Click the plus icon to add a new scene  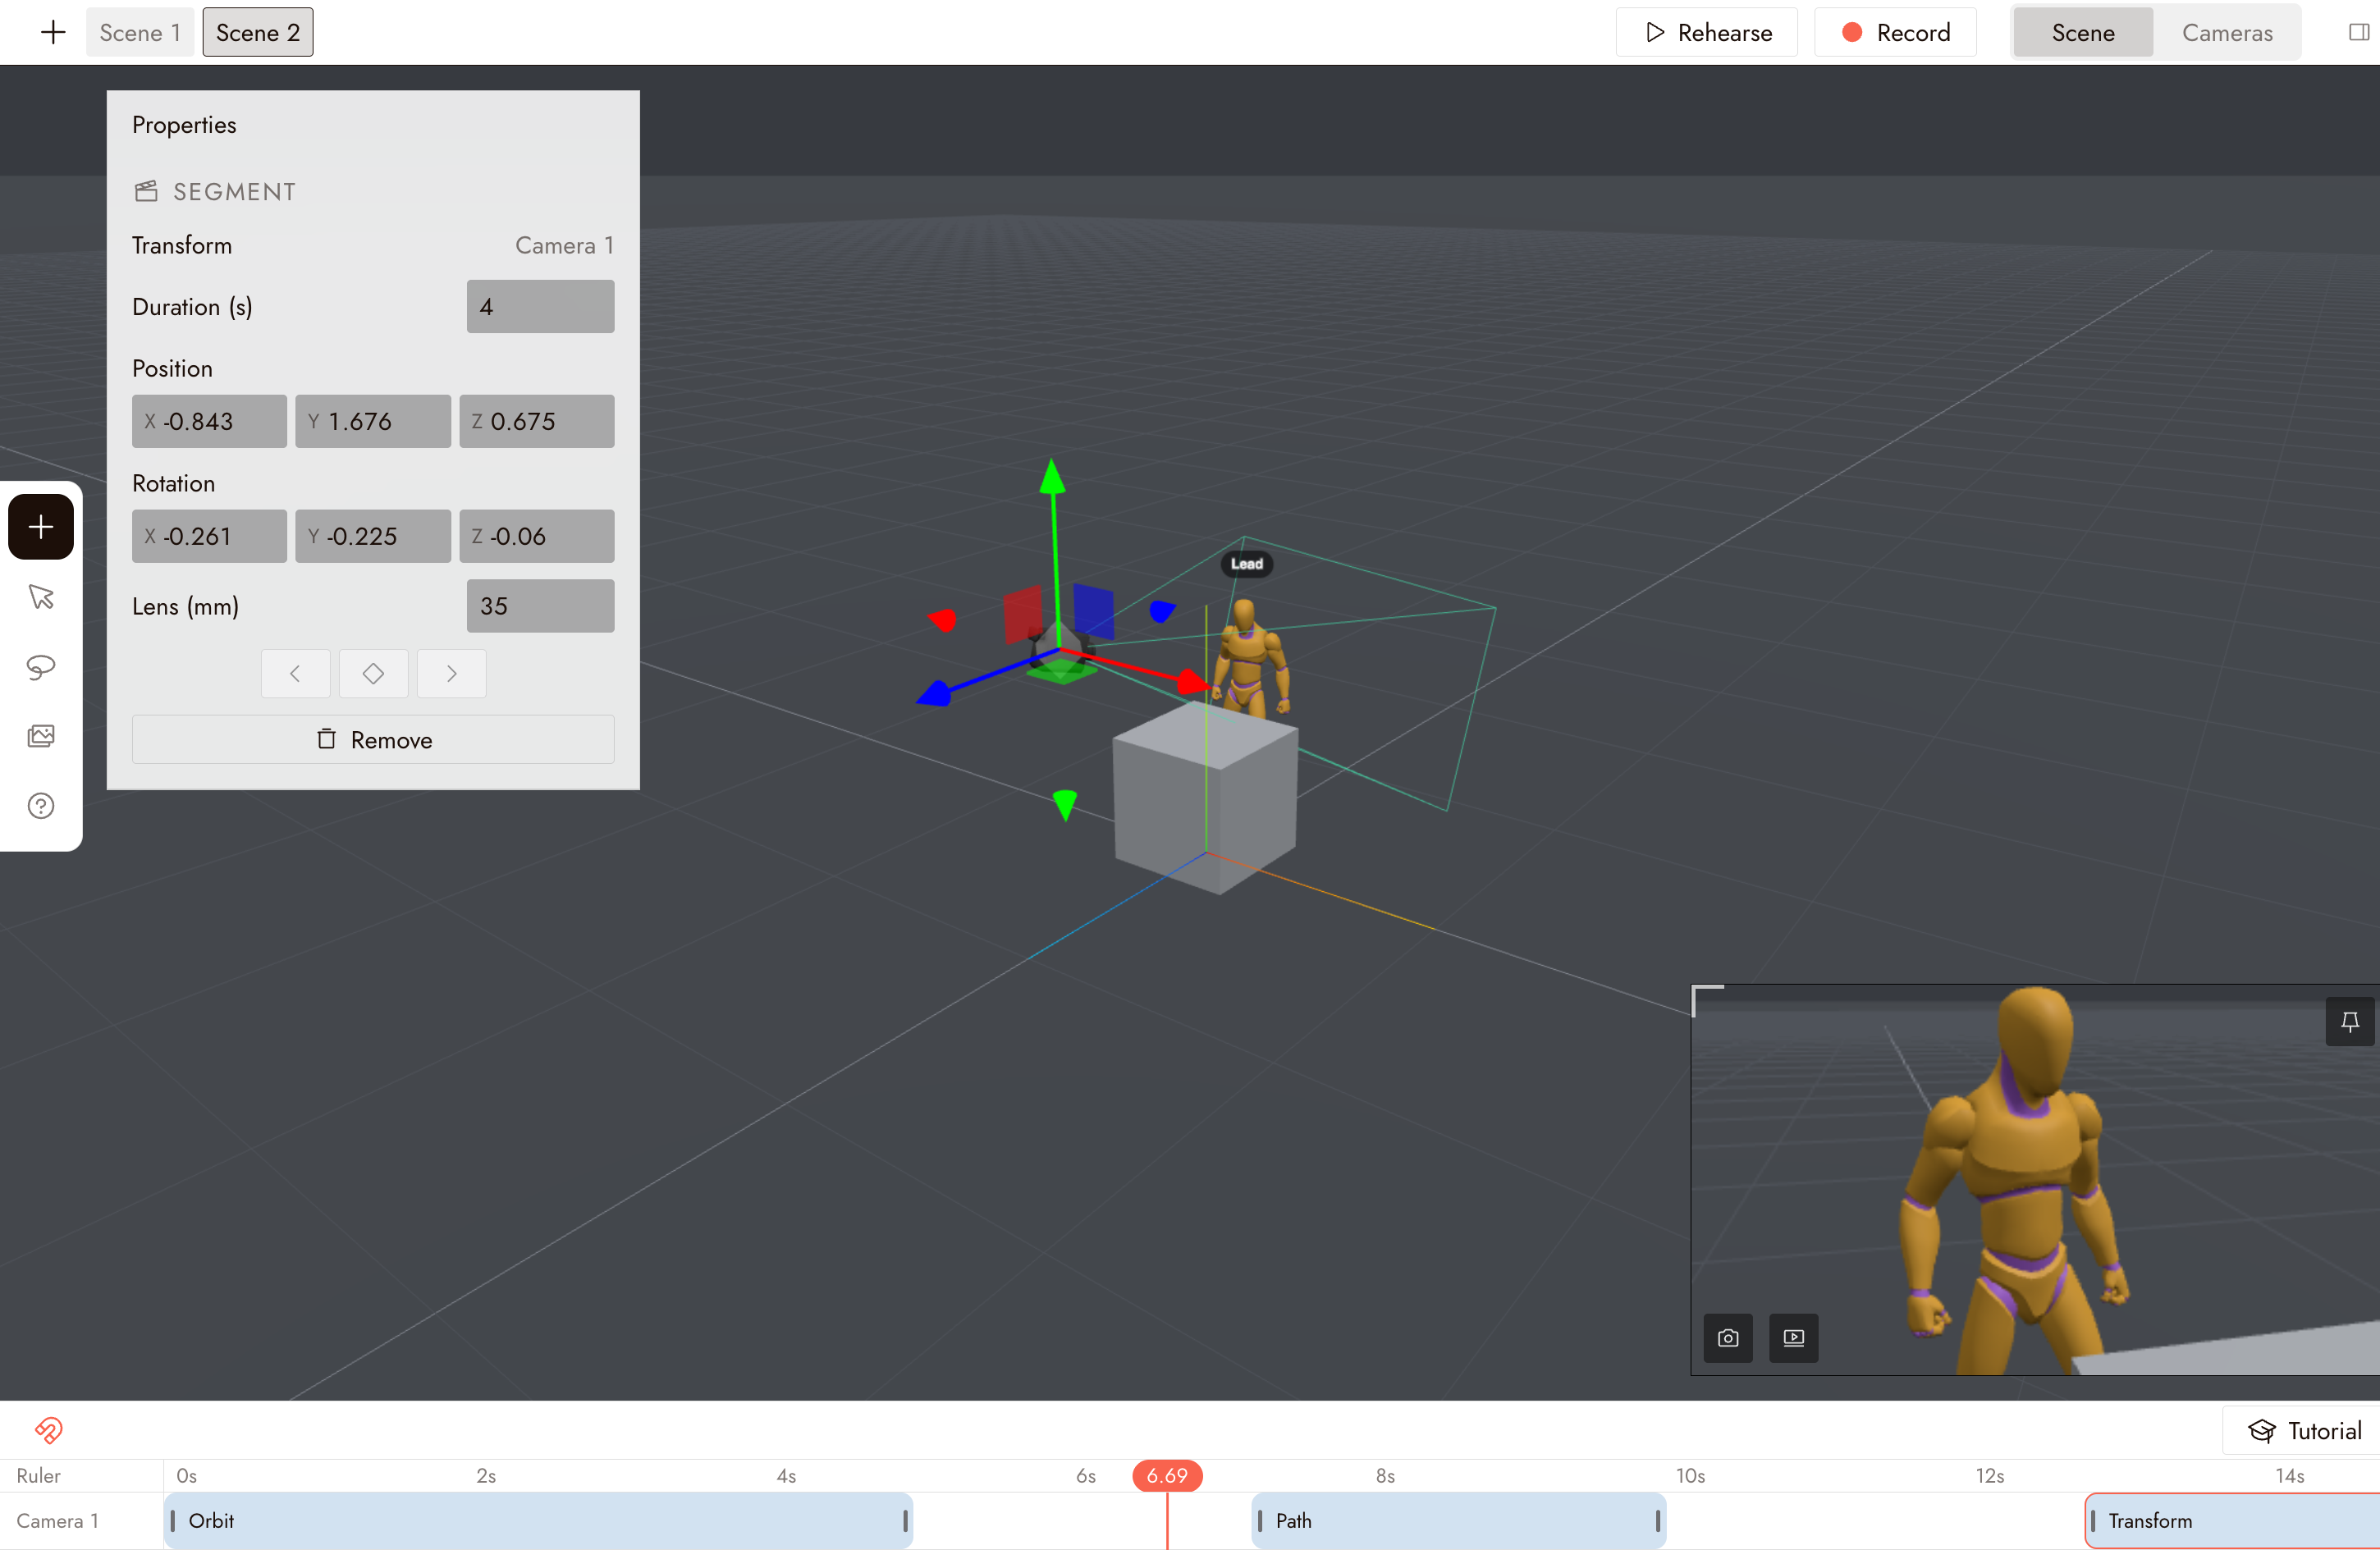click(x=53, y=32)
